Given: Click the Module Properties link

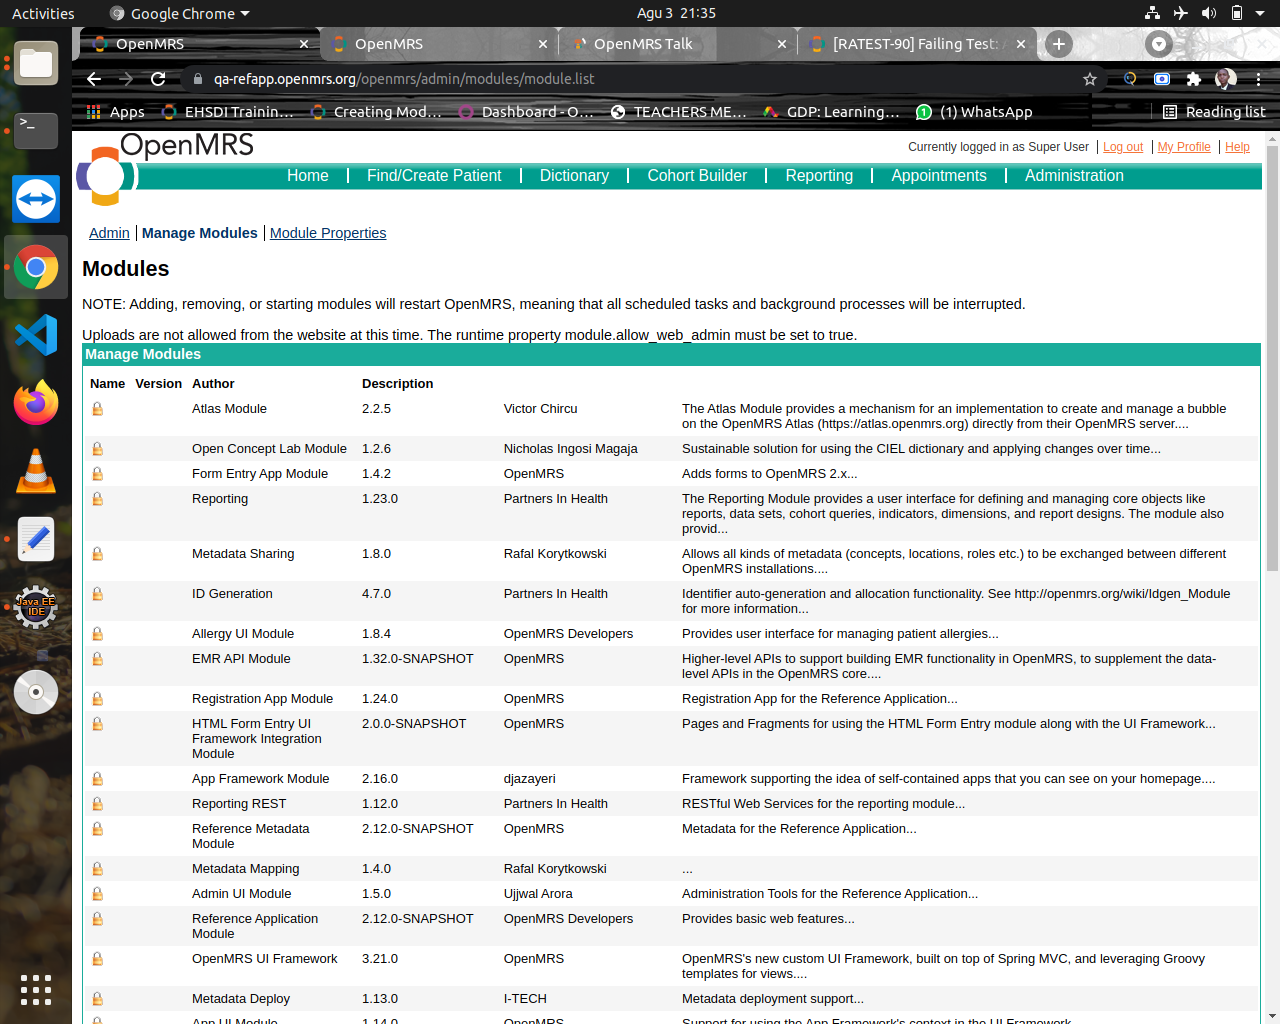Looking at the screenshot, I should pos(328,233).
